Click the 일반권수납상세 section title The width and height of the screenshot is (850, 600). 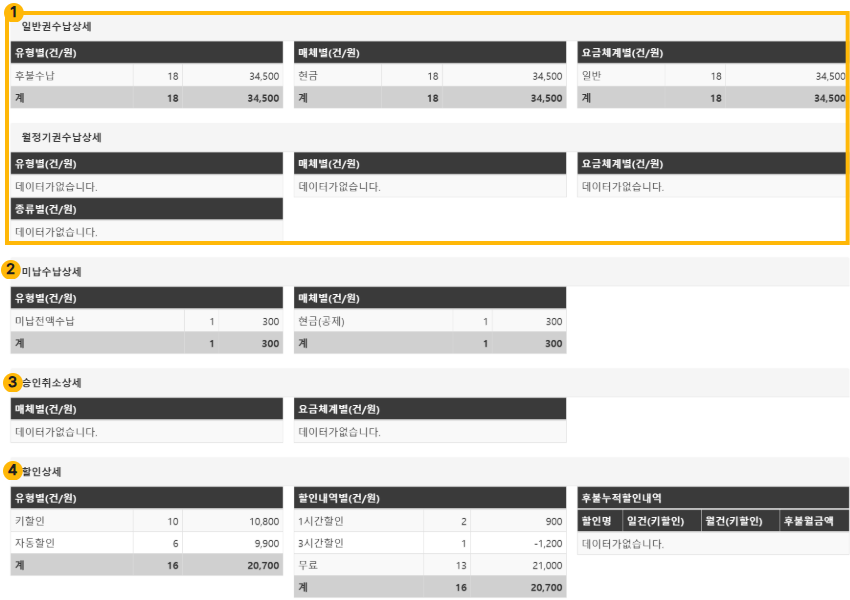tap(56, 27)
